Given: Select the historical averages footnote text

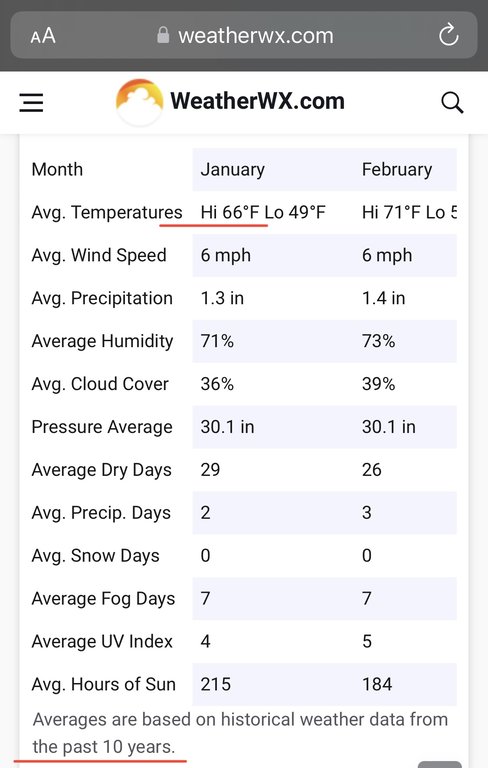Looking at the screenshot, I should [240, 733].
